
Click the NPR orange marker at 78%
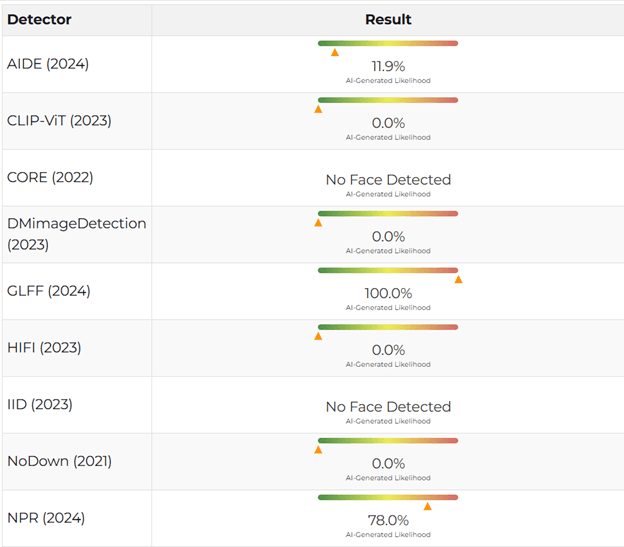pyautogui.click(x=427, y=506)
